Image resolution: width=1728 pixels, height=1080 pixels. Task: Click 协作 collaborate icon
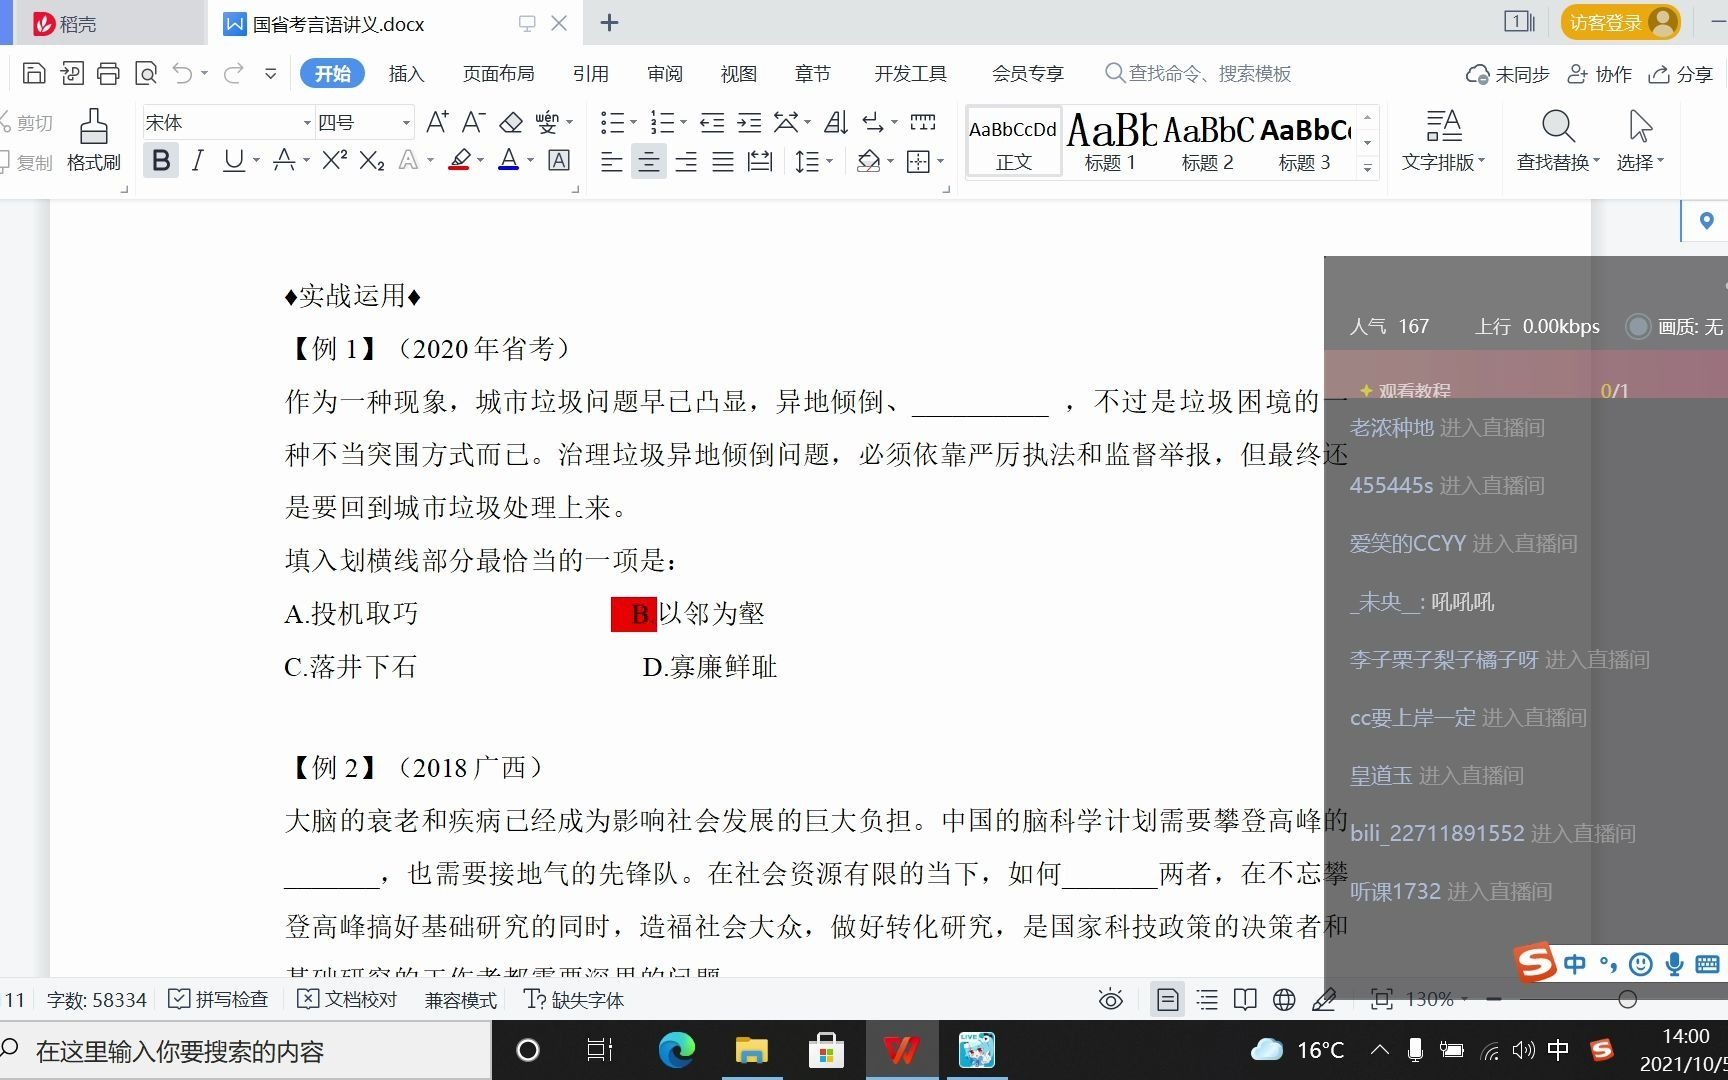pos(1599,74)
